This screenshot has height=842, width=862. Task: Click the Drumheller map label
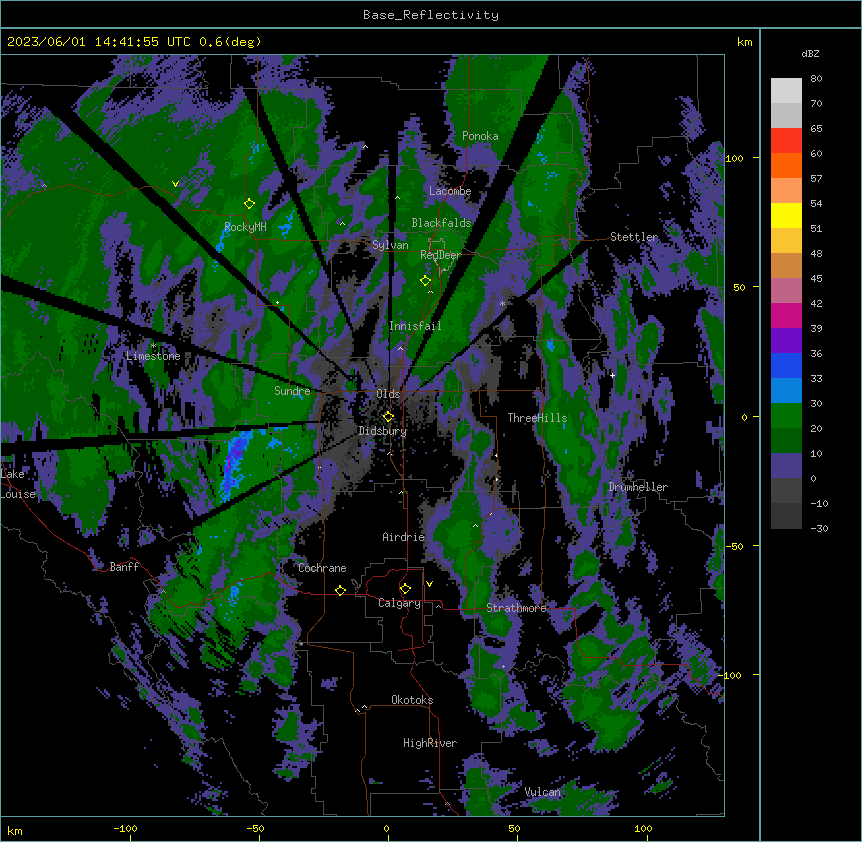[x=638, y=487]
